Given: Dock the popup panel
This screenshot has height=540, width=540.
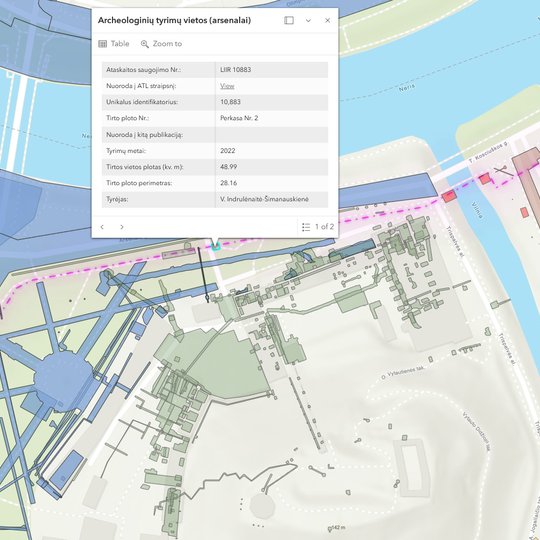Looking at the screenshot, I should point(289,20).
